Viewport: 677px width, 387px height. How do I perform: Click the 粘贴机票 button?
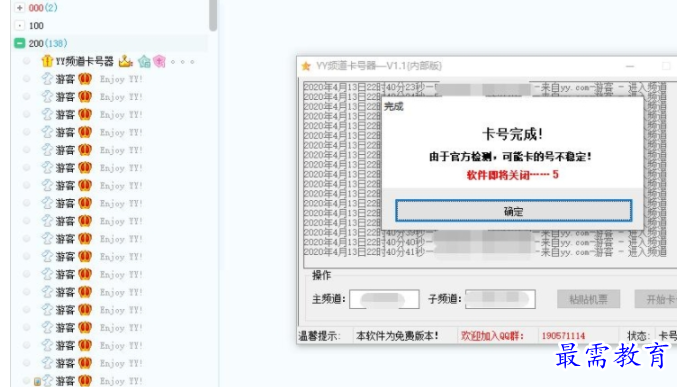pyautogui.click(x=588, y=299)
